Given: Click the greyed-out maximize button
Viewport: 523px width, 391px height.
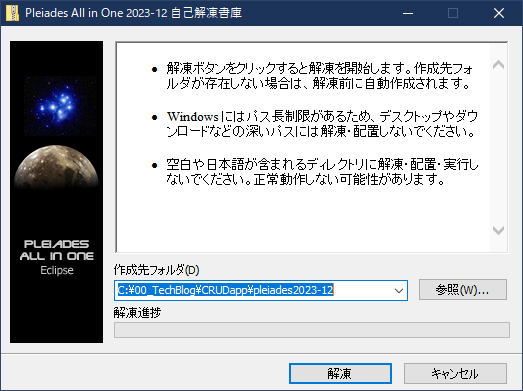Looking at the screenshot, I should click(x=453, y=13).
